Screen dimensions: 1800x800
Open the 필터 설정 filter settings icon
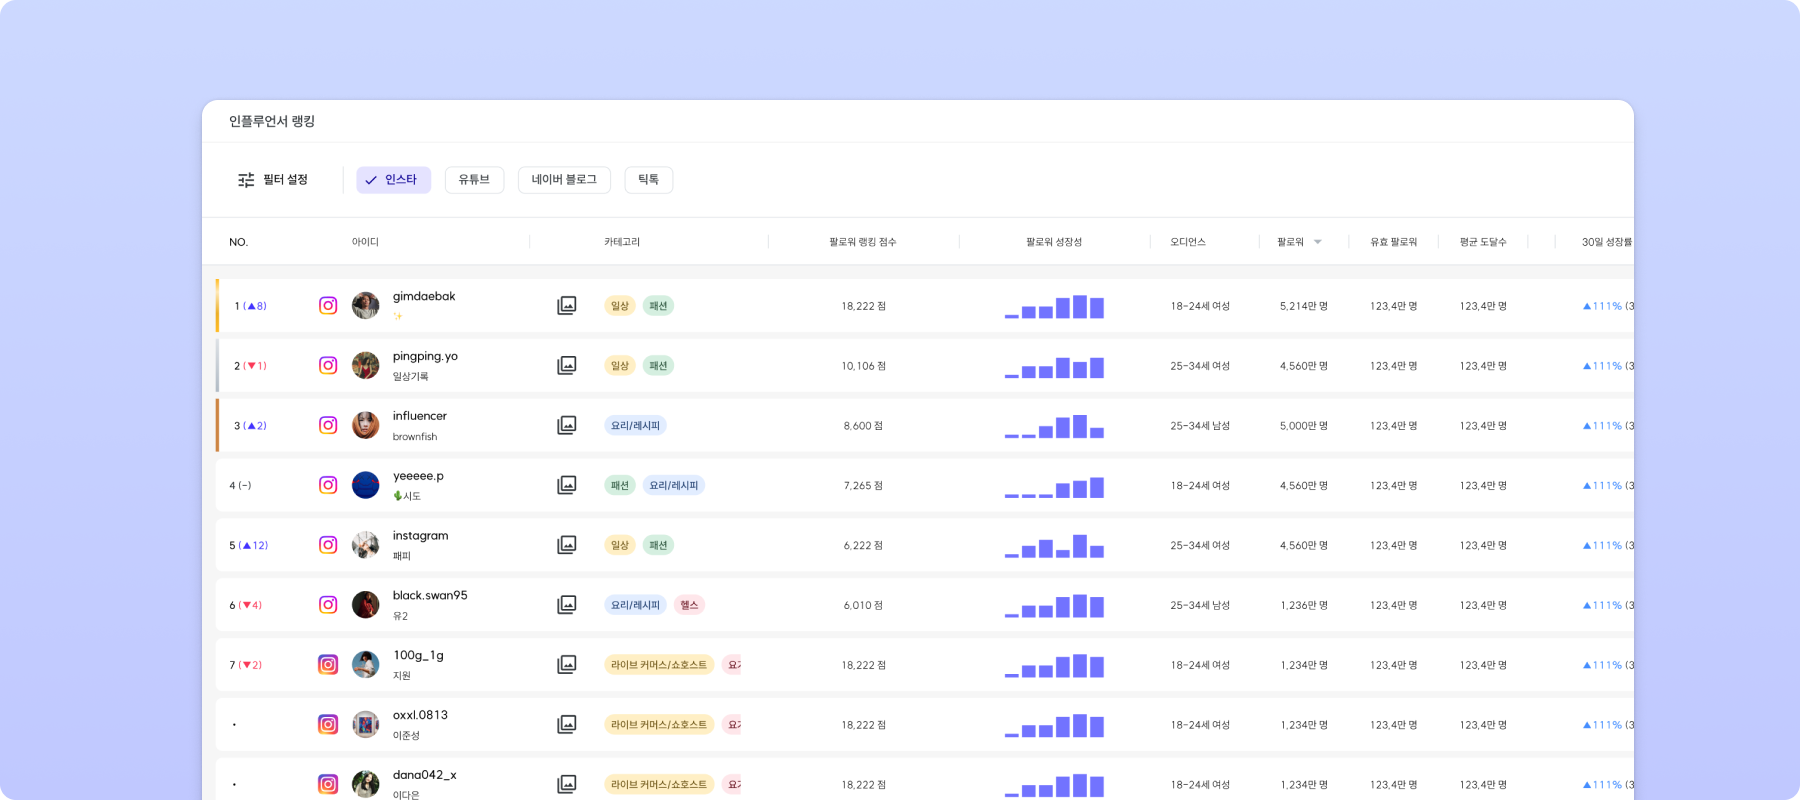coord(246,180)
